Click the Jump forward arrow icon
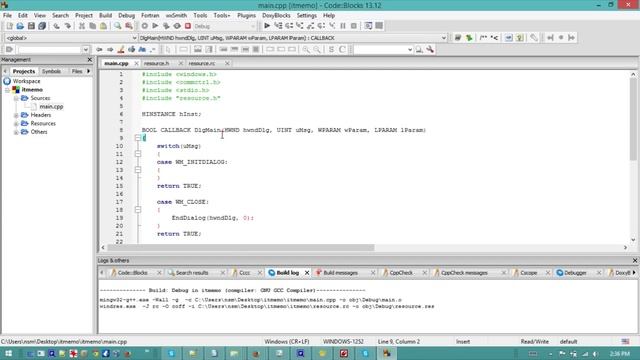 (110, 49)
